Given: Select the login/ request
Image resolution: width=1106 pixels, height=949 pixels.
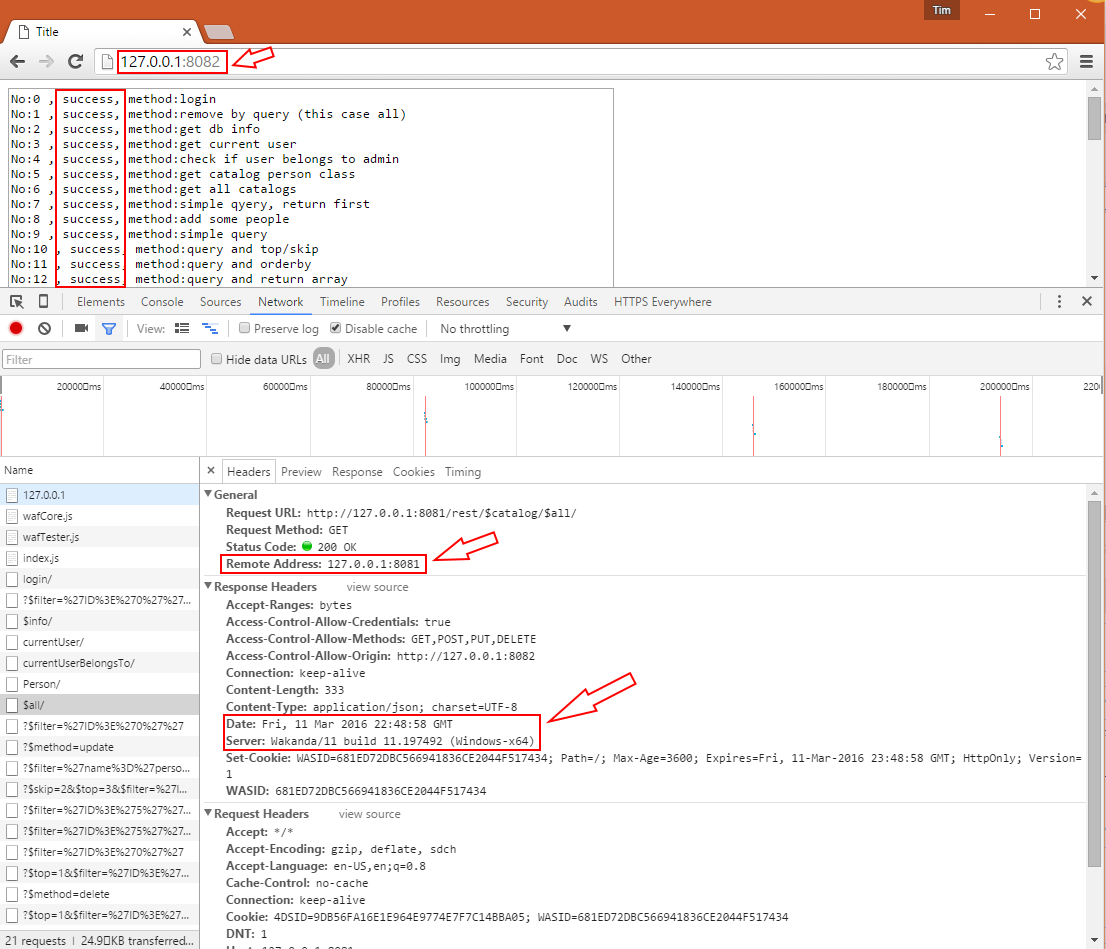Looking at the screenshot, I should (x=99, y=579).
